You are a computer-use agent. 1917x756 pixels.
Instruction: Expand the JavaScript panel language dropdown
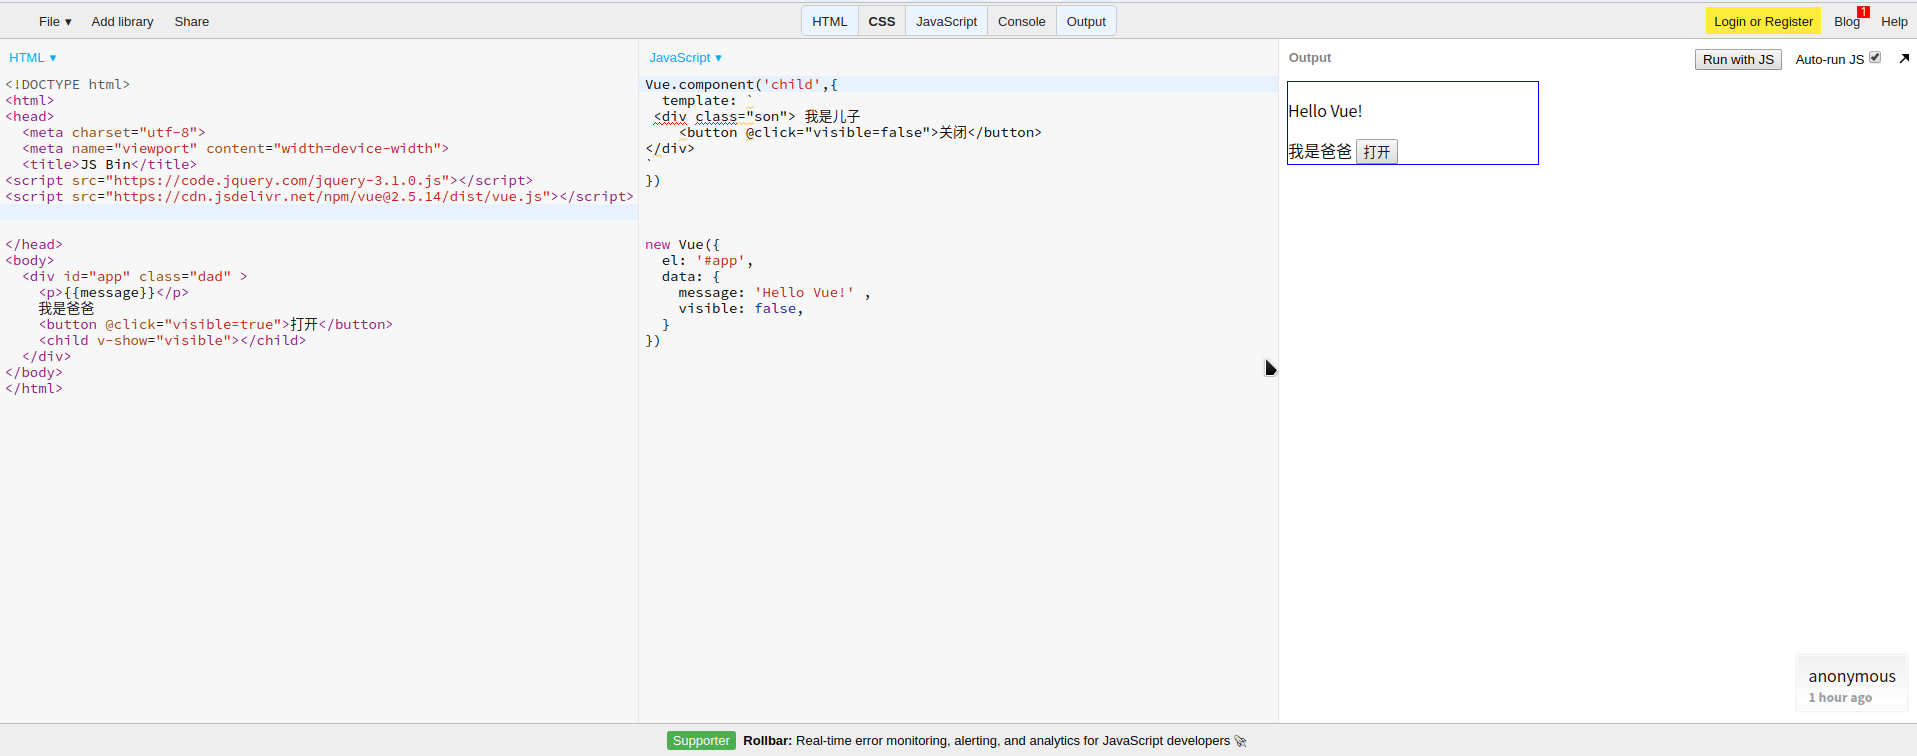[685, 58]
